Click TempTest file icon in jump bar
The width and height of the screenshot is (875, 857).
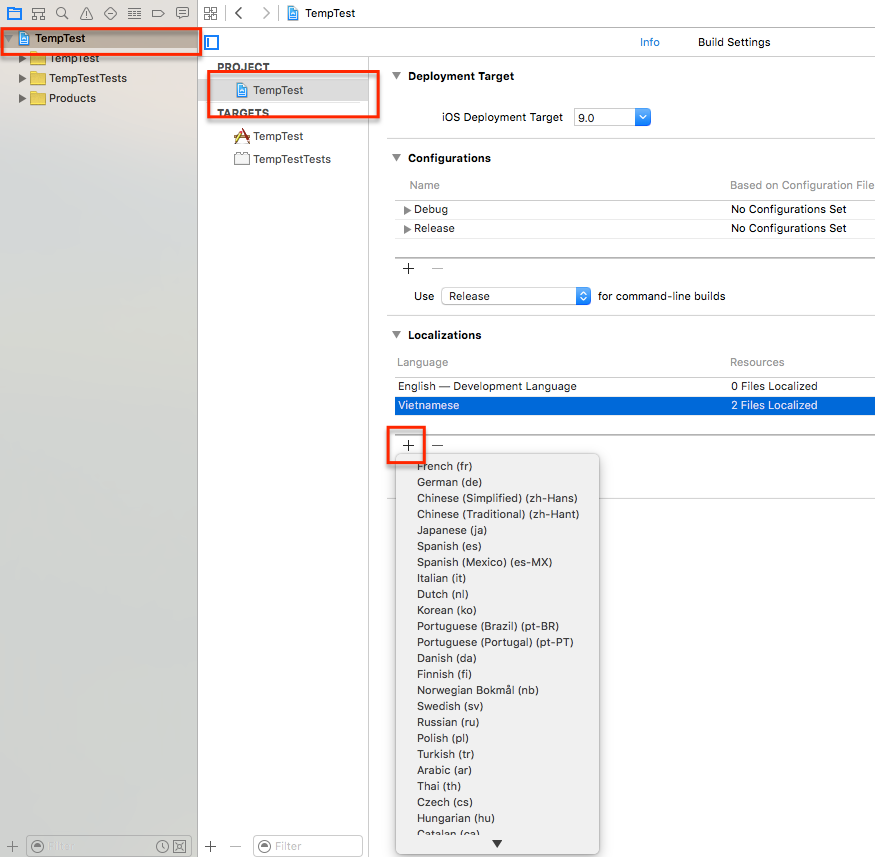(x=292, y=13)
